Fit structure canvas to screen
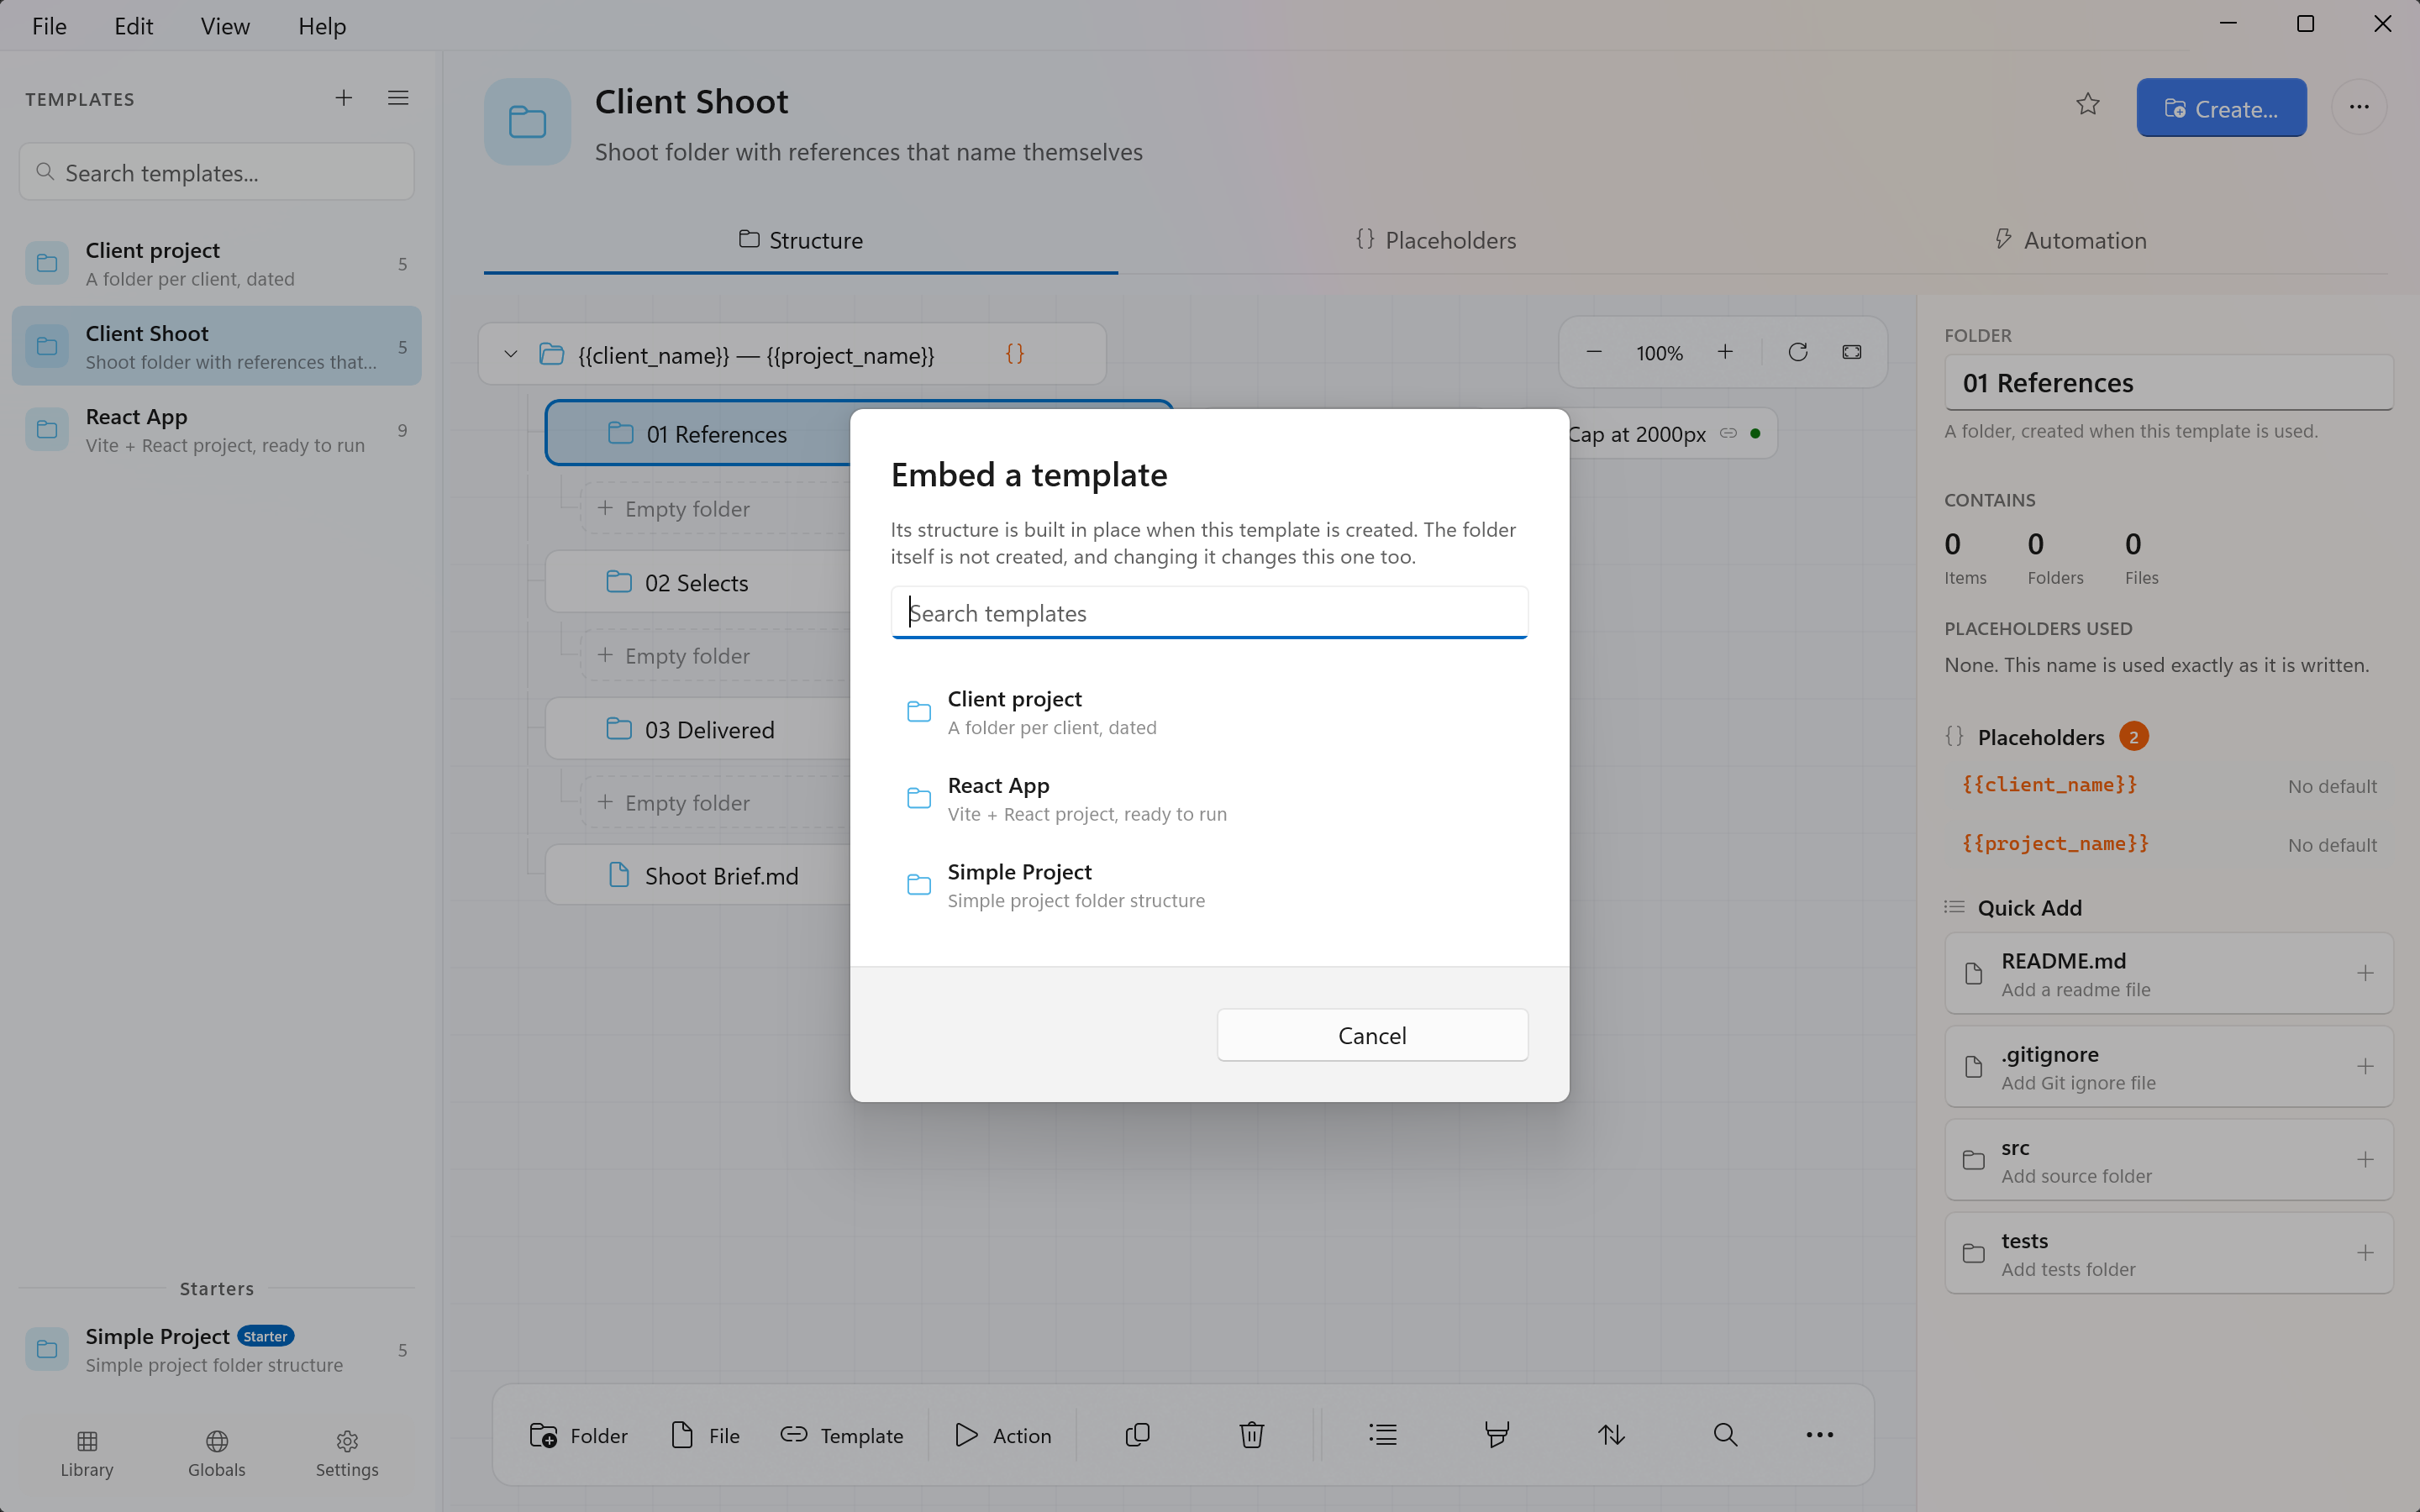 click(x=1852, y=352)
